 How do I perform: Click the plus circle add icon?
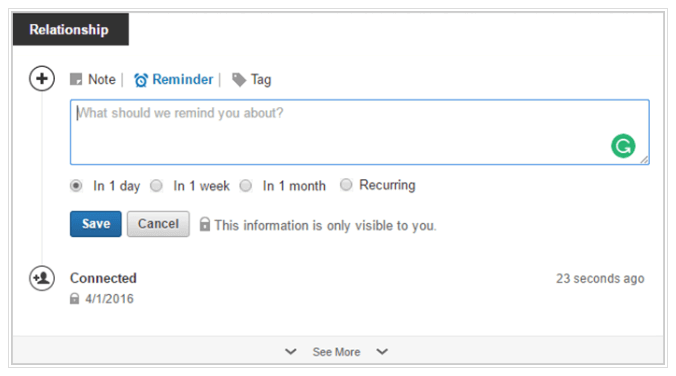42,78
